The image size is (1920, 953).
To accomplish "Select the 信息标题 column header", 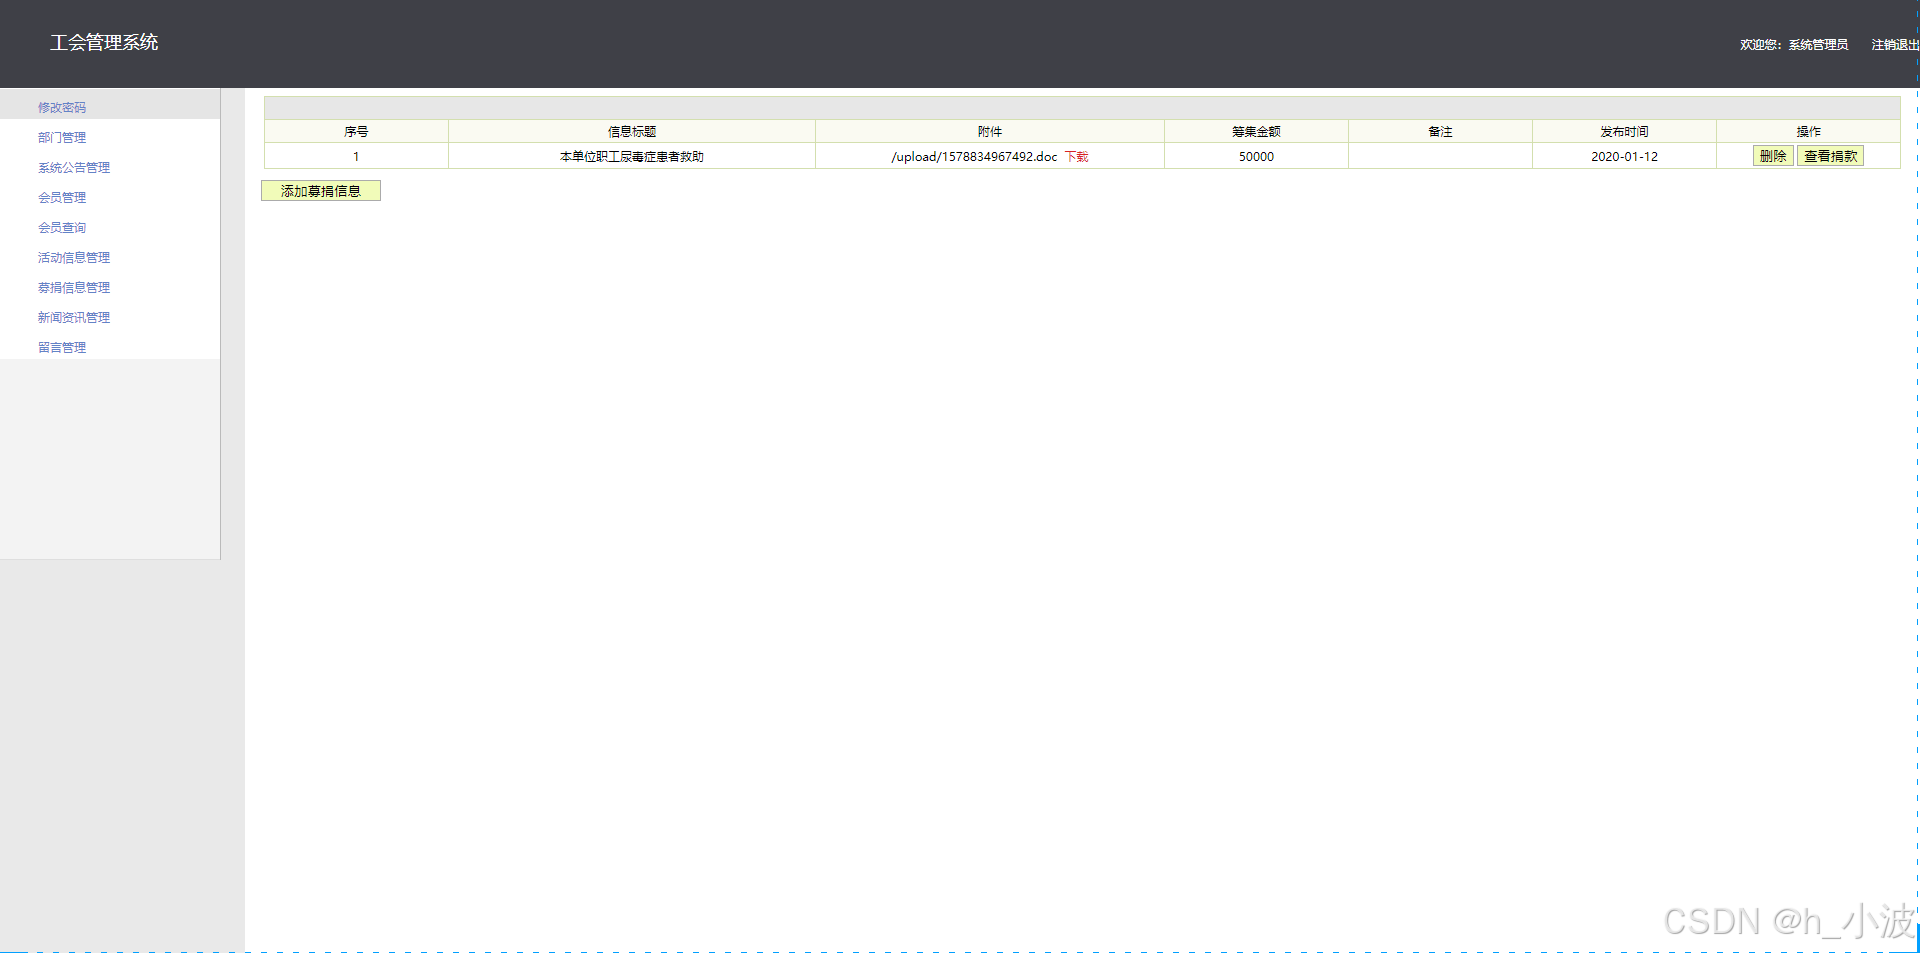I will [x=631, y=131].
